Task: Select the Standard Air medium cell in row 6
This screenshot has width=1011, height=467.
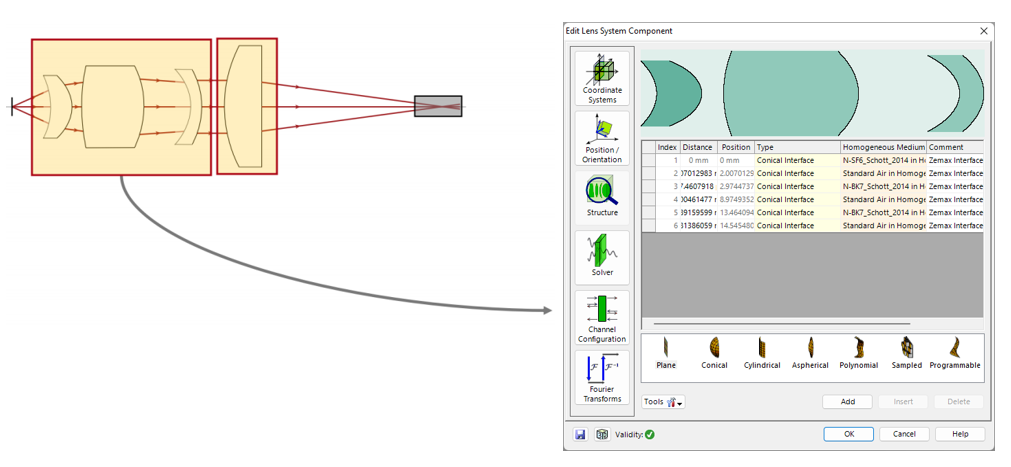Action: (x=883, y=226)
